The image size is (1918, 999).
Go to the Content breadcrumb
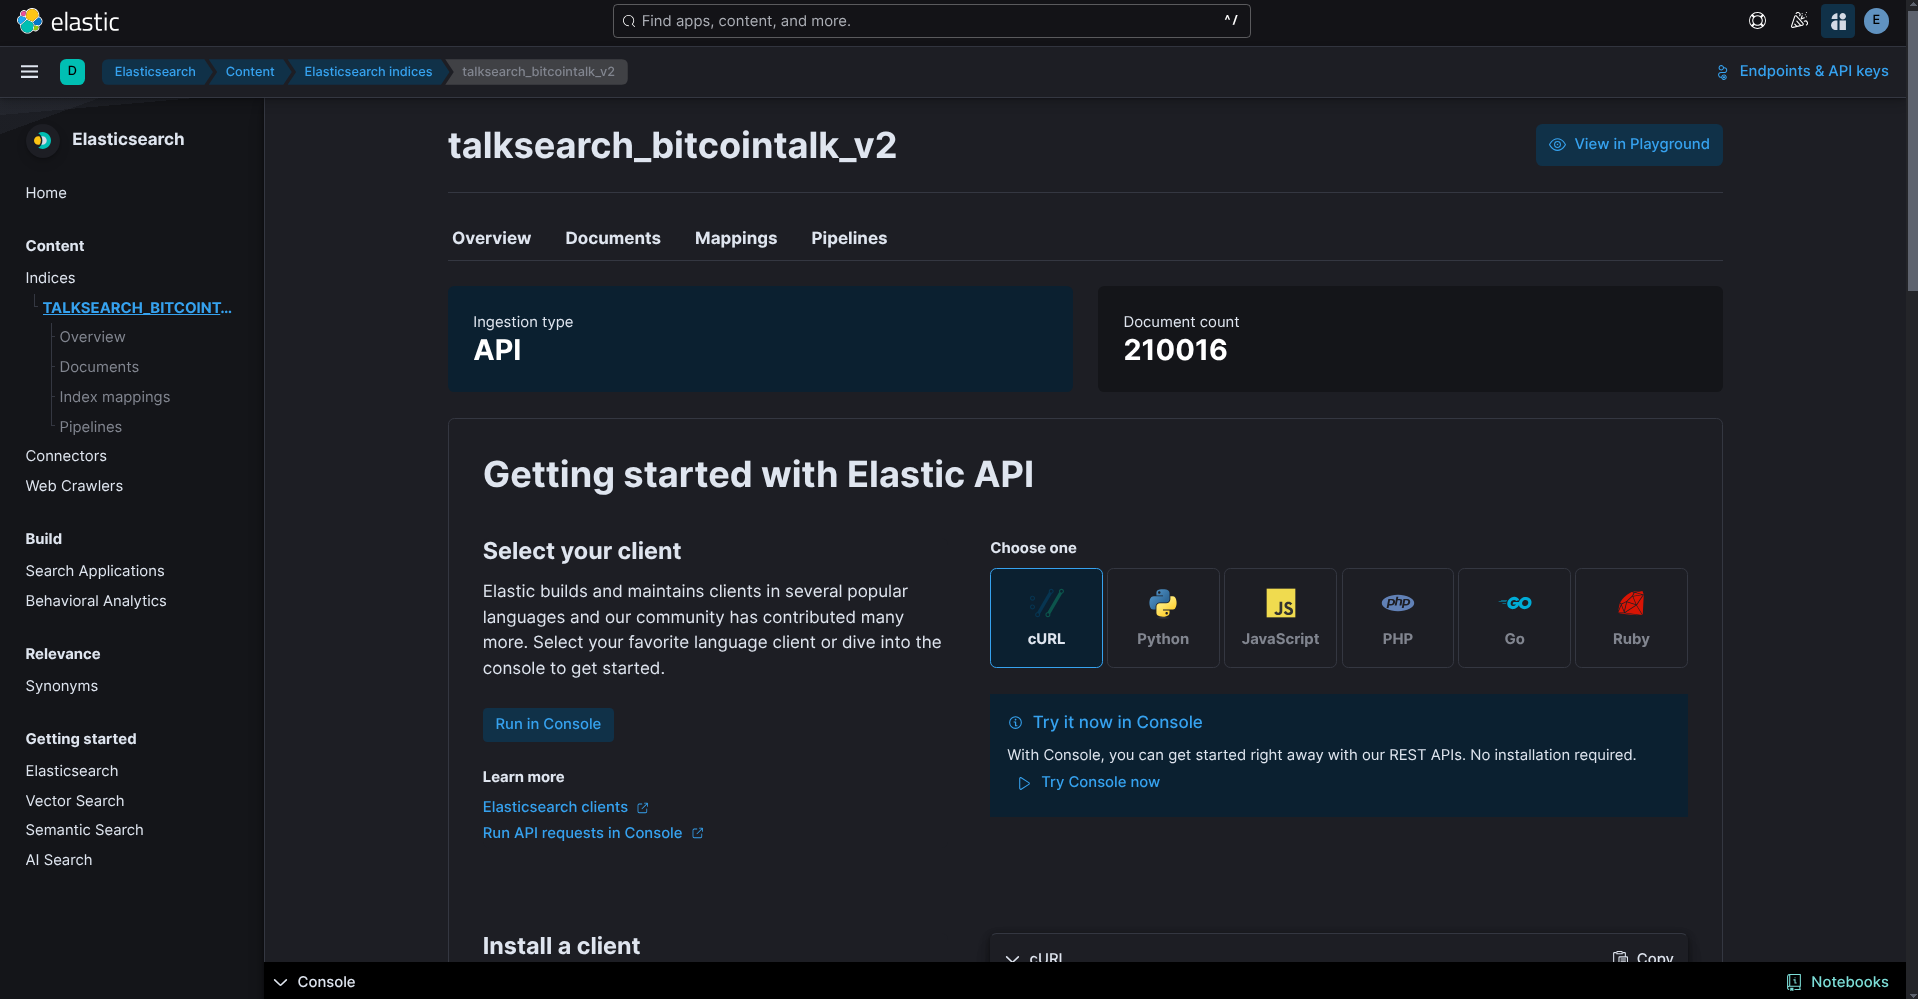(250, 72)
